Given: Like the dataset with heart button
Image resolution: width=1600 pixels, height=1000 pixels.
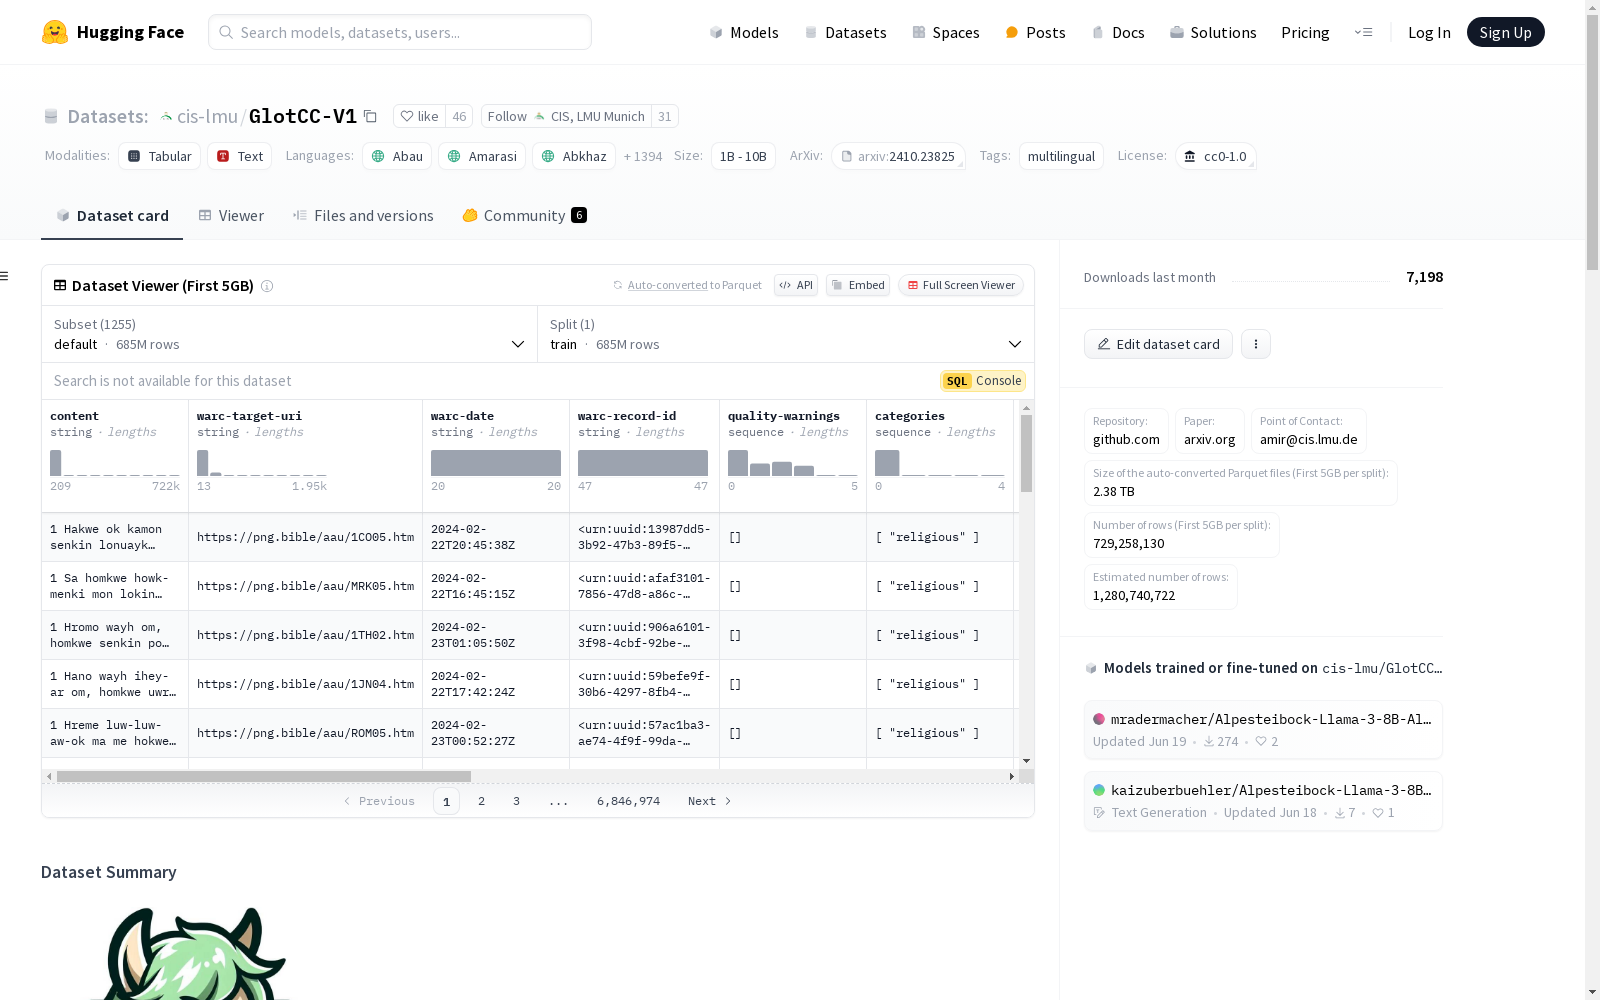Looking at the screenshot, I should click(x=419, y=116).
